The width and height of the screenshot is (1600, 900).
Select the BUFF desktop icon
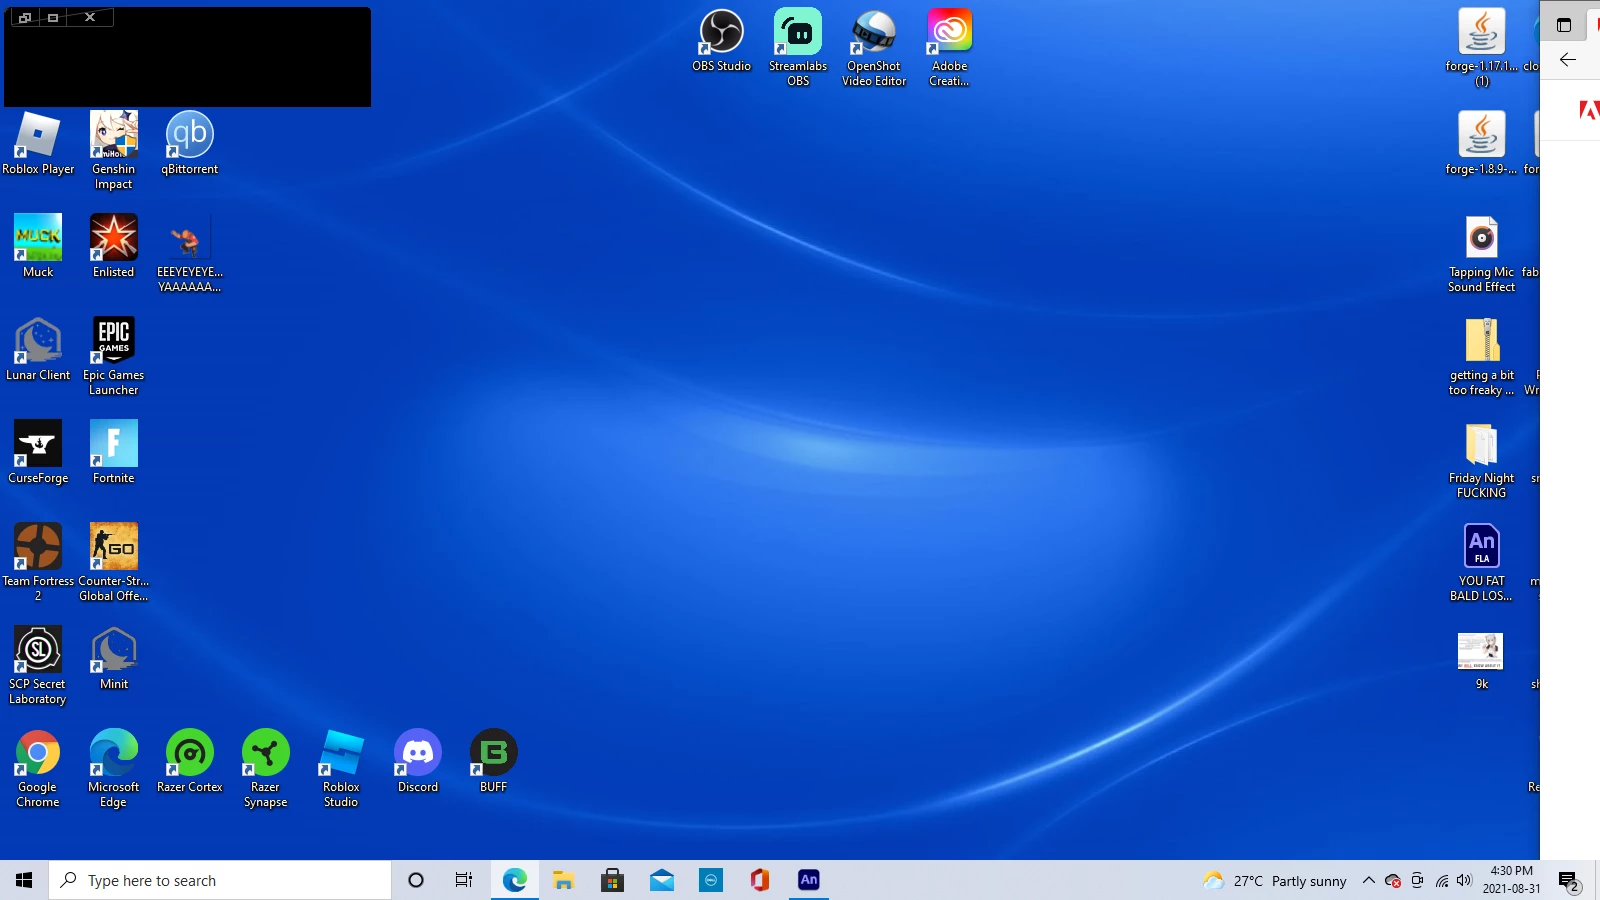[x=493, y=761]
